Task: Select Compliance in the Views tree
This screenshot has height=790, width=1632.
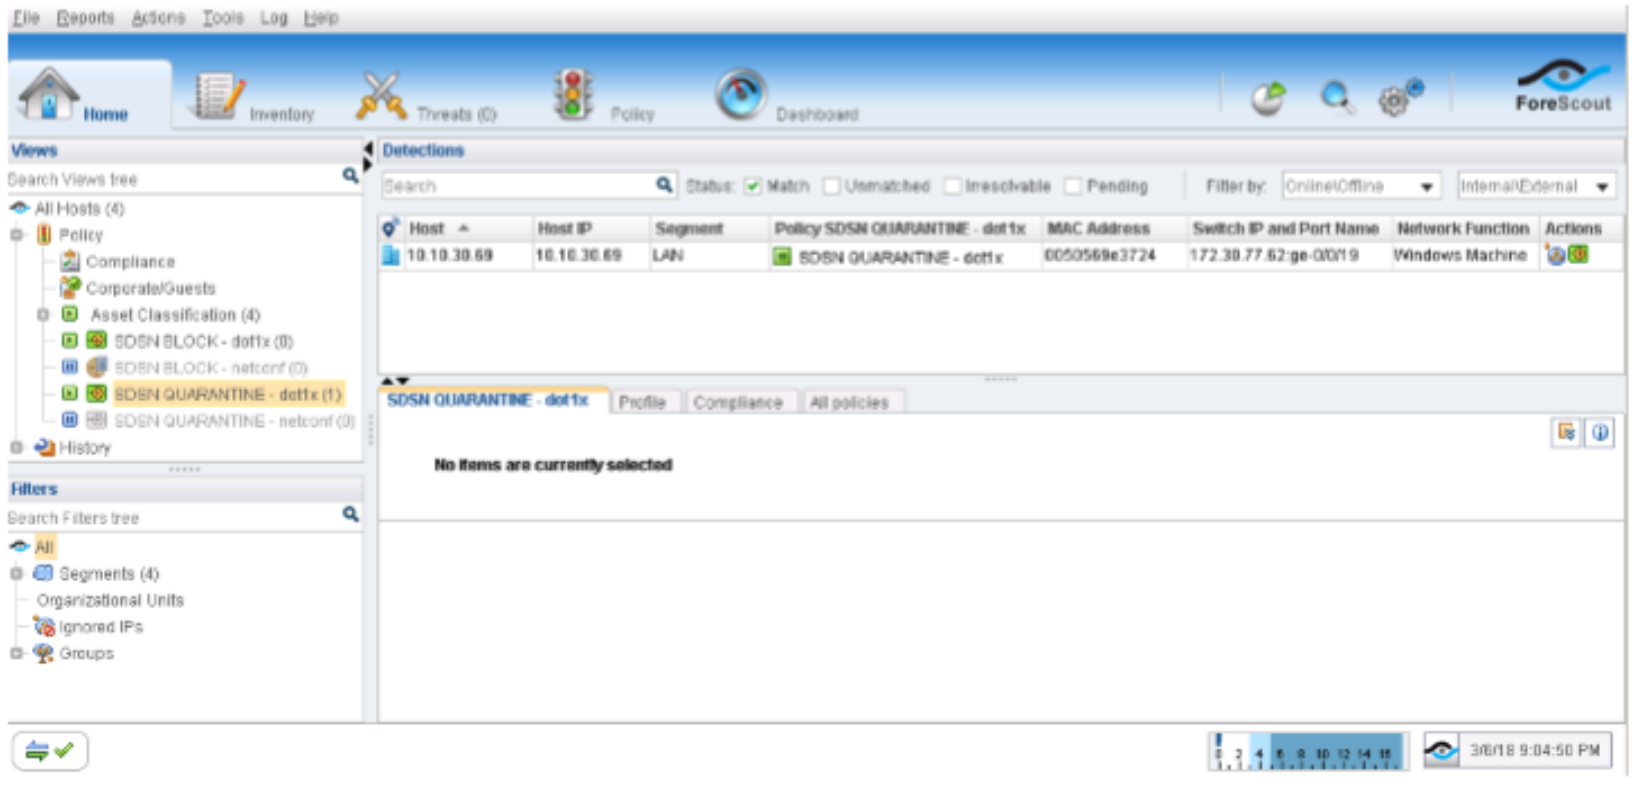Action: pos(130,261)
